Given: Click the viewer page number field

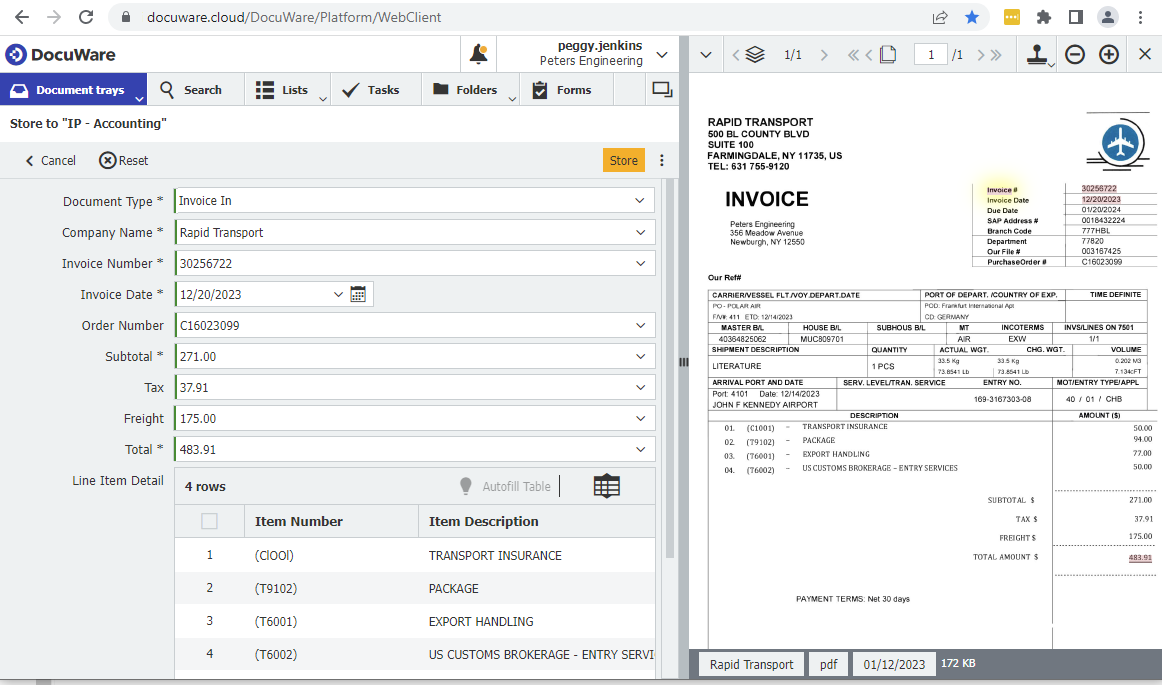Looking at the screenshot, I should [931, 54].
